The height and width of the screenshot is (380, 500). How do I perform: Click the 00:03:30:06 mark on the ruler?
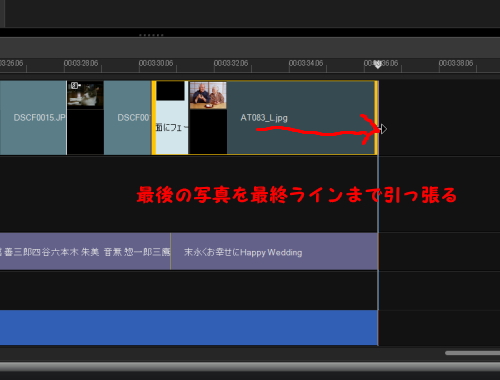click(x=156, y=63)
